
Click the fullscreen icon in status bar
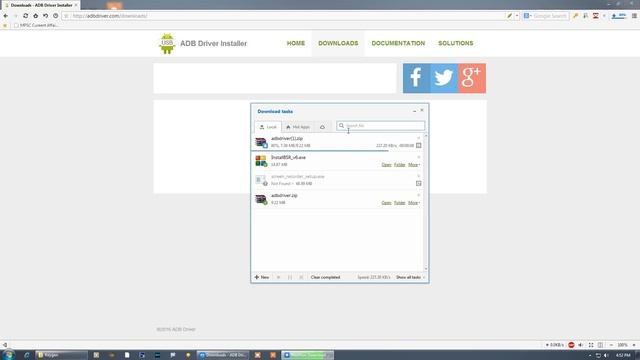[591, 345]
